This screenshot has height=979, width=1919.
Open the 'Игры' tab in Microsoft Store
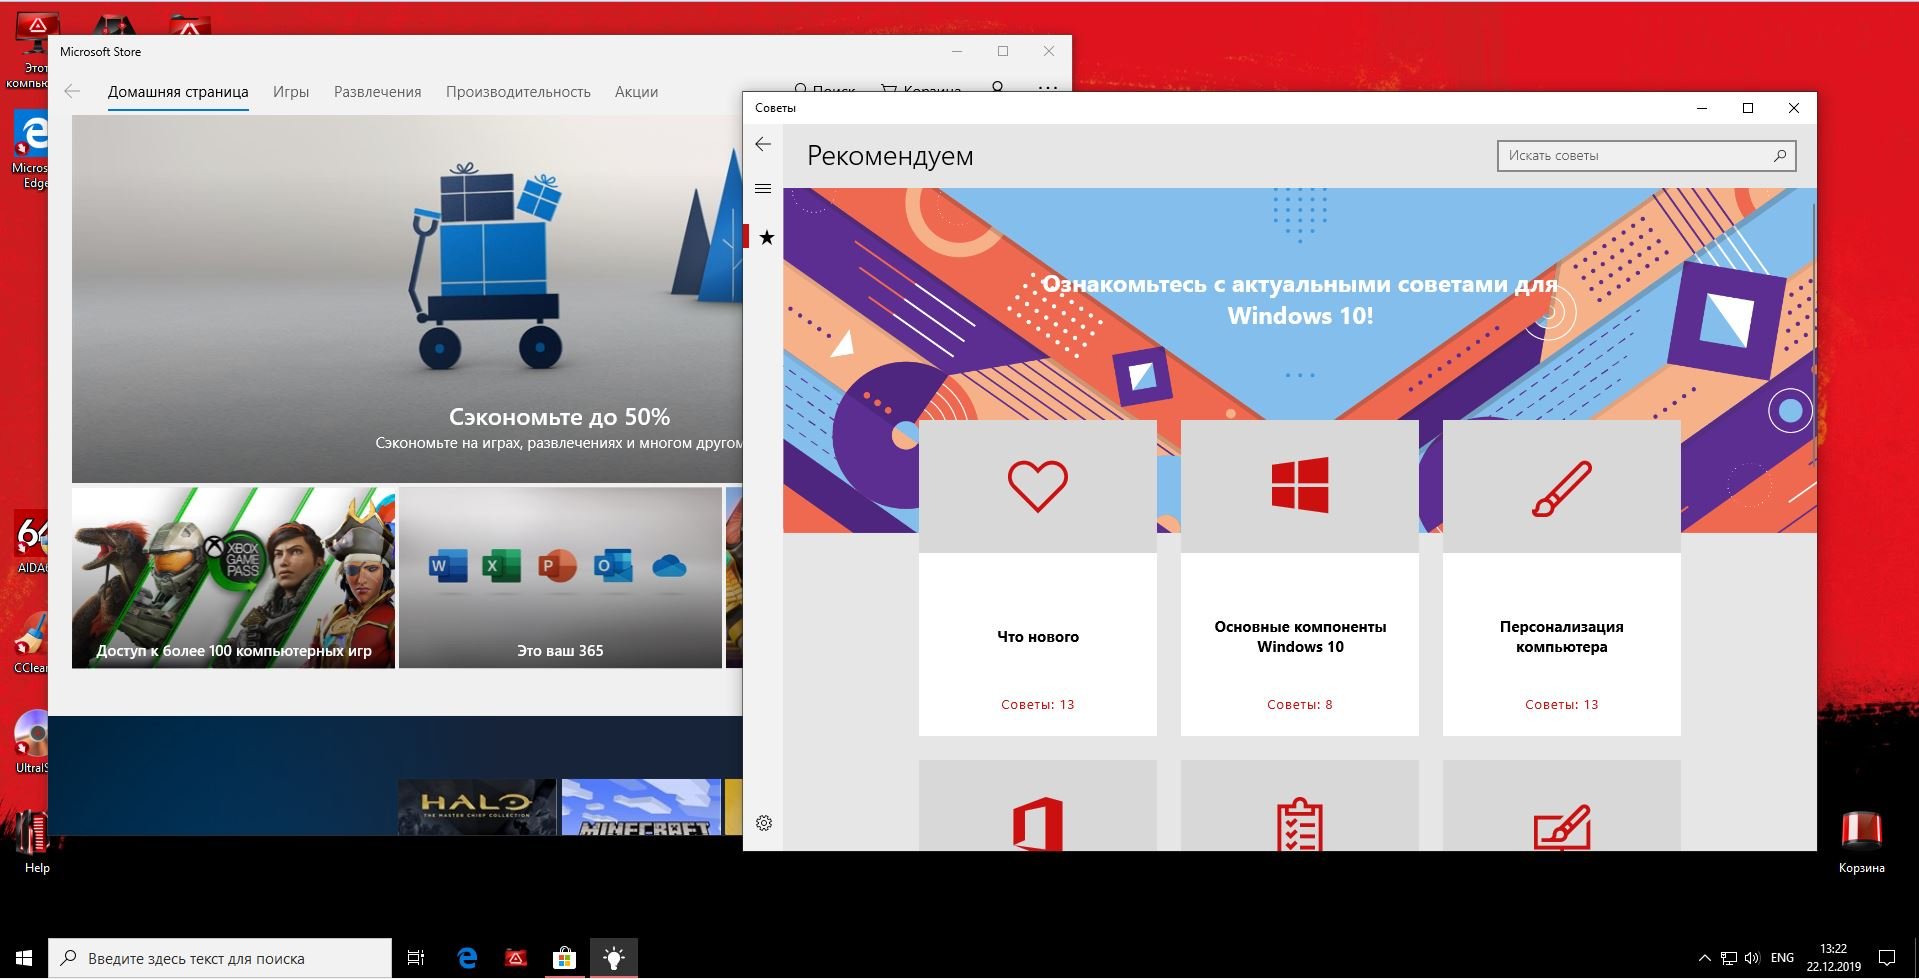coord(291,92)
